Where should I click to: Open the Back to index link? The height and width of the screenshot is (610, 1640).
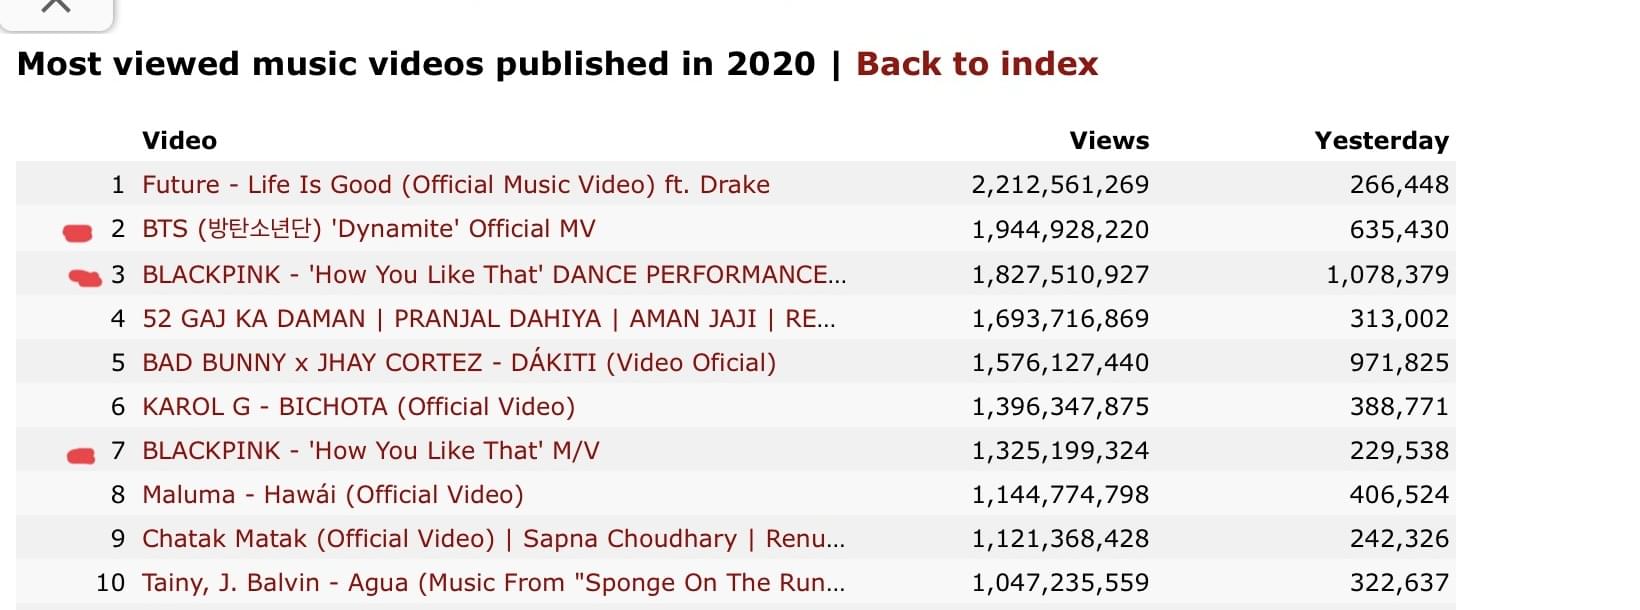coord(977,64)
